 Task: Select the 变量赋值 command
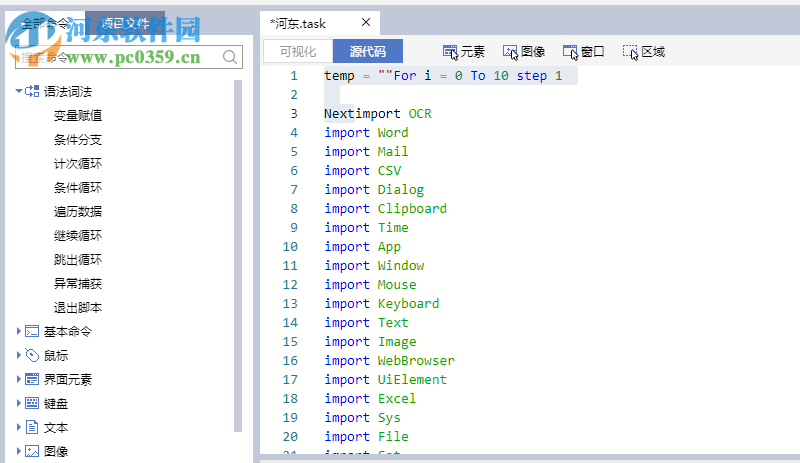tap(78, 116)
